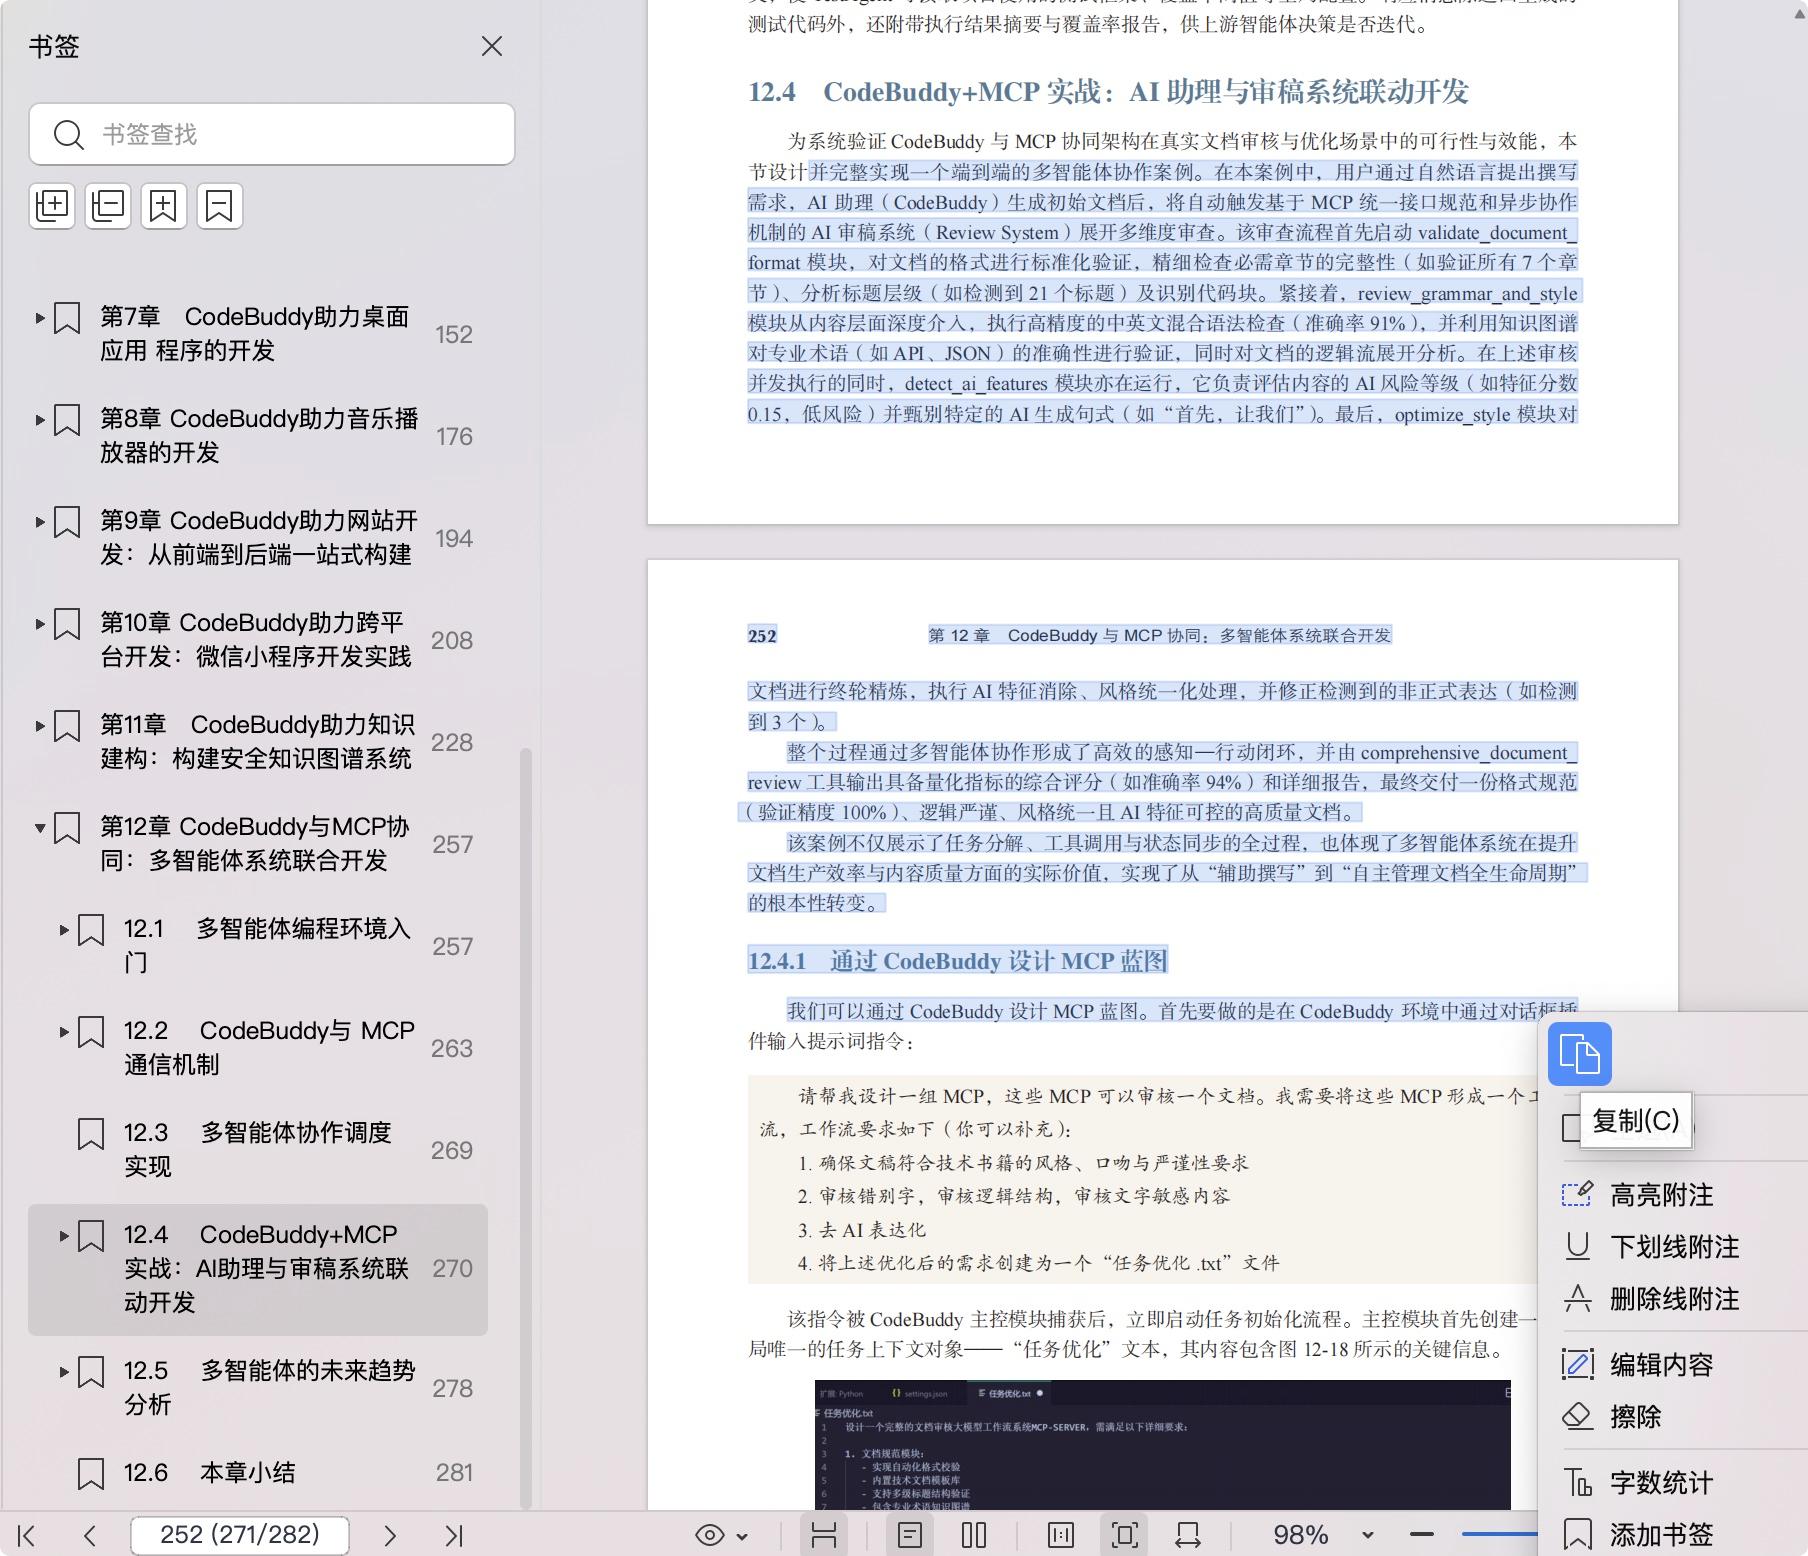Open bookmark 第8章 CodeBuddy助力音乐播放器的开发
This screenshot has height=1556, width=1808.
pos(259,436)
